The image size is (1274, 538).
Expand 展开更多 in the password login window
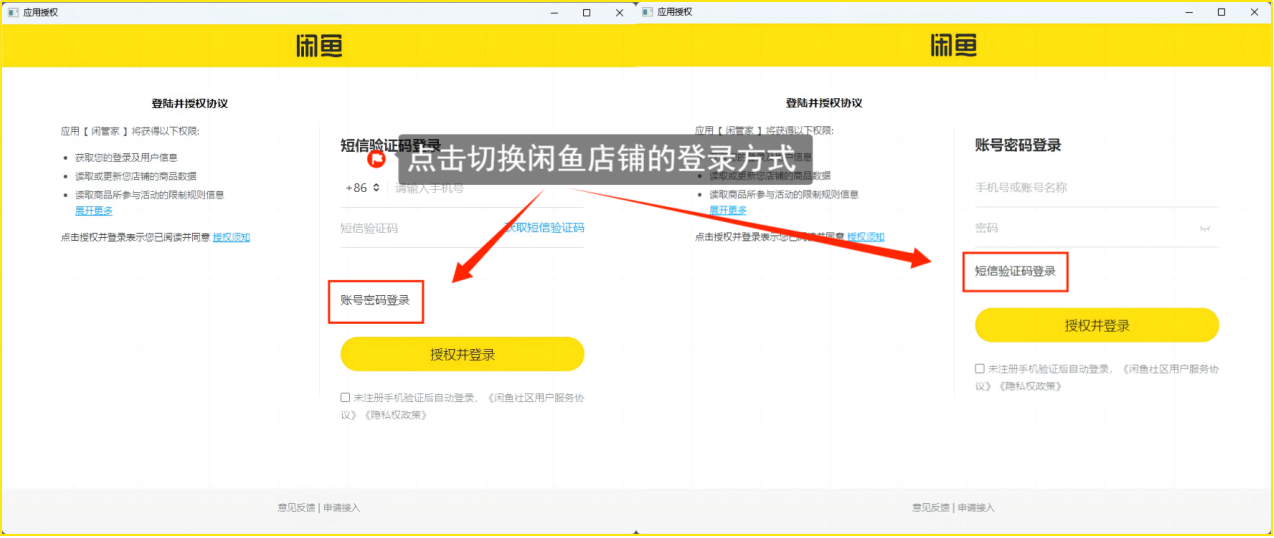[728, 210]
